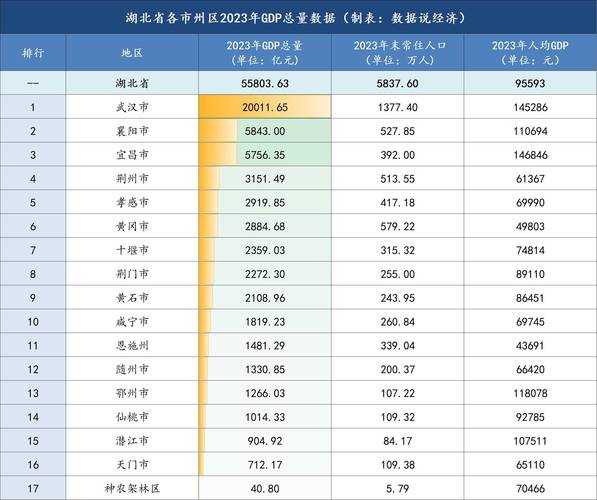
Task: Click the per-capita value 145286
Action: pos(530,107)
